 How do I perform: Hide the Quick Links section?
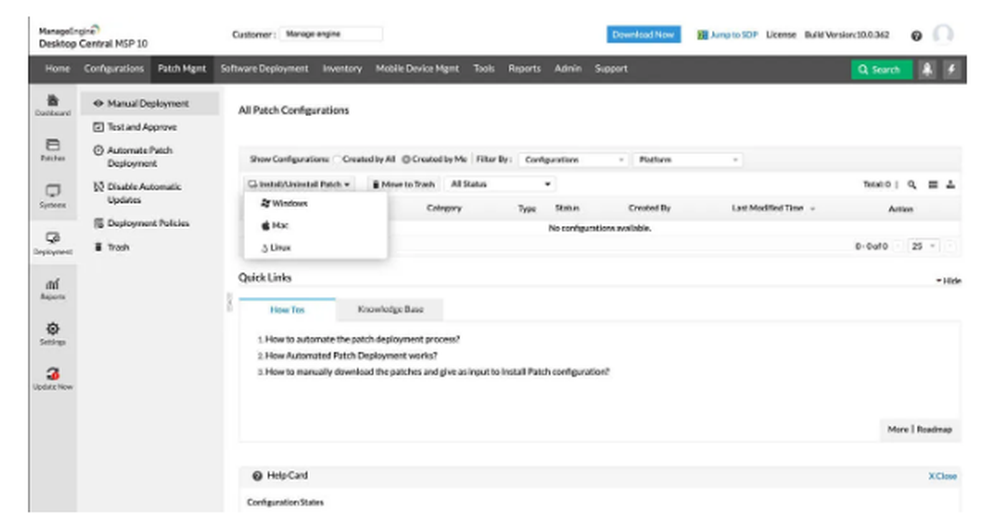[x=948, y=281]
